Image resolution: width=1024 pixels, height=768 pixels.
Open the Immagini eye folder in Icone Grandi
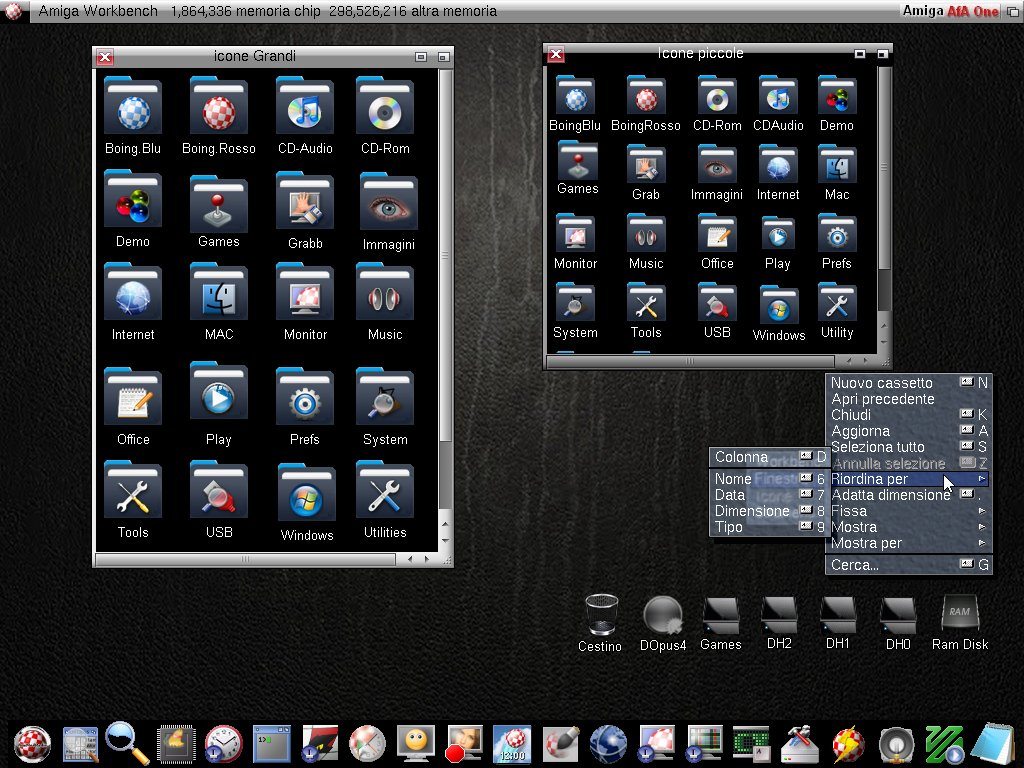(x=388, y=206)
